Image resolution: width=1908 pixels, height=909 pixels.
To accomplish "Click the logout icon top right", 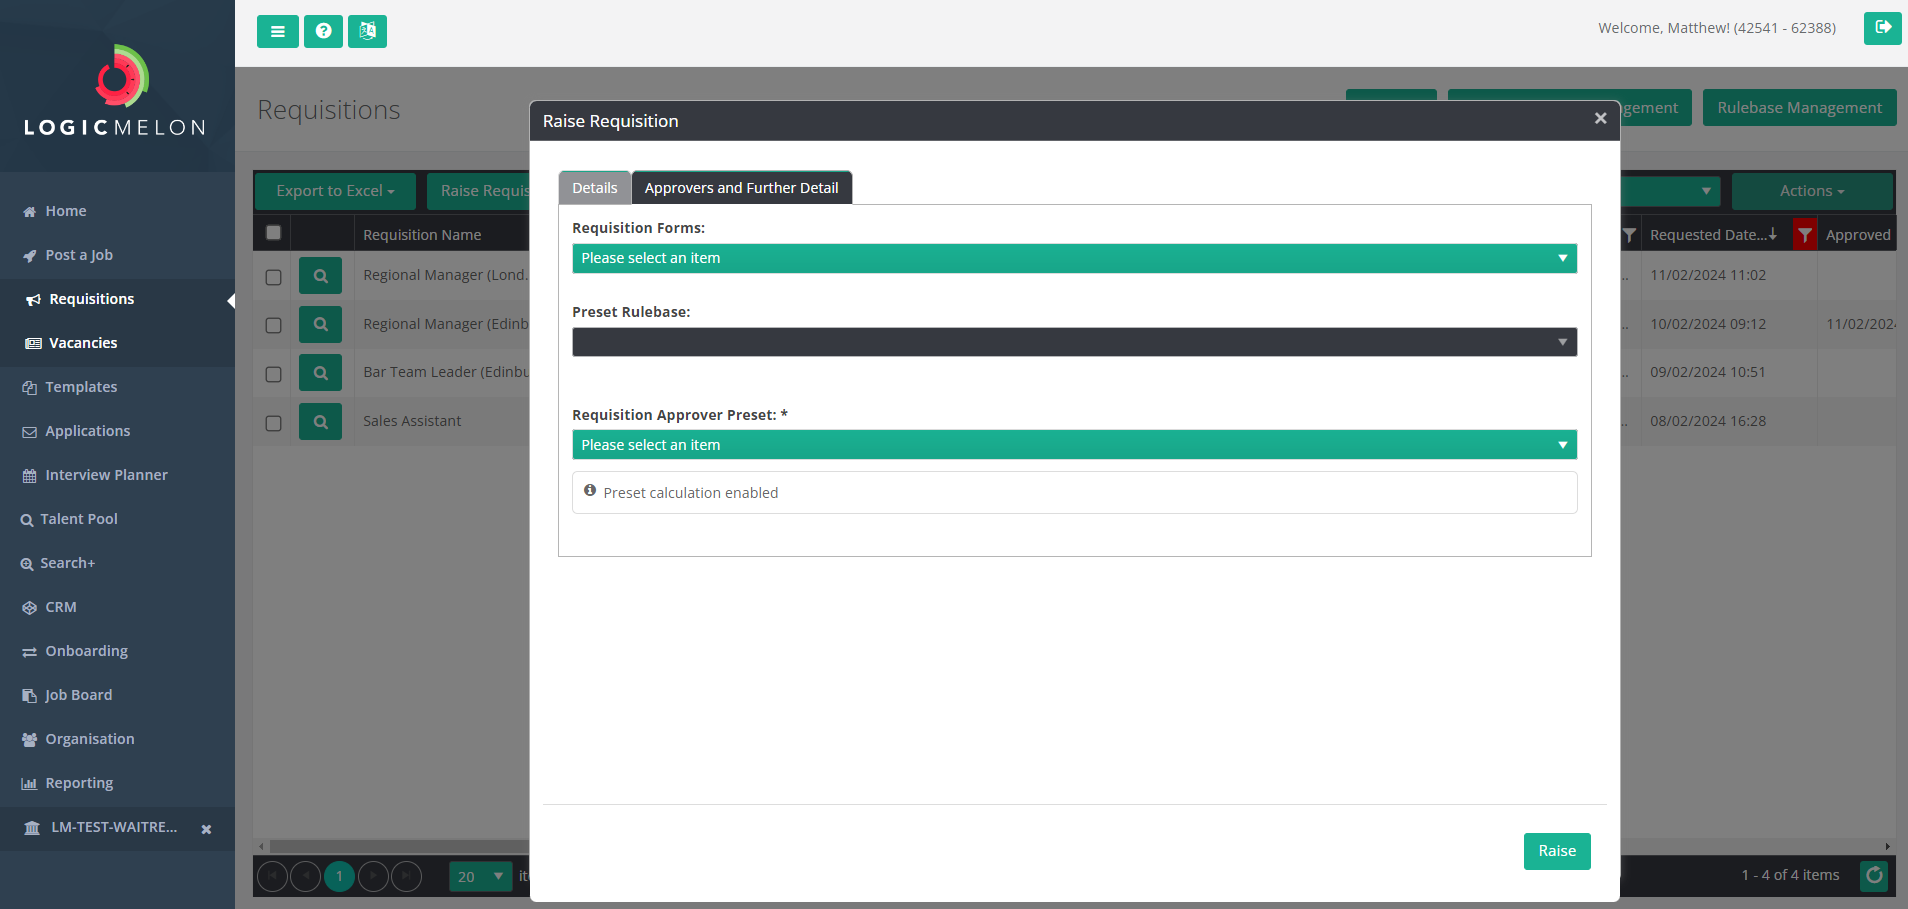I will [x=1883, y=28].
